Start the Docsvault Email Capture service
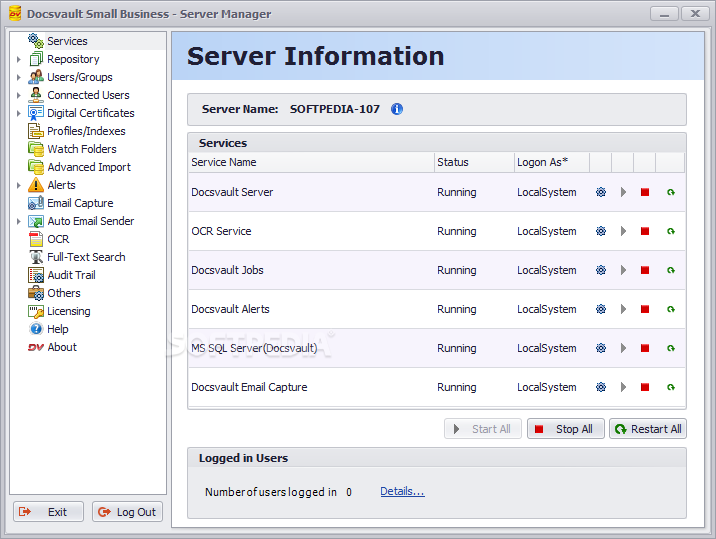Viewport: 716px width, 539px height. 623,387
